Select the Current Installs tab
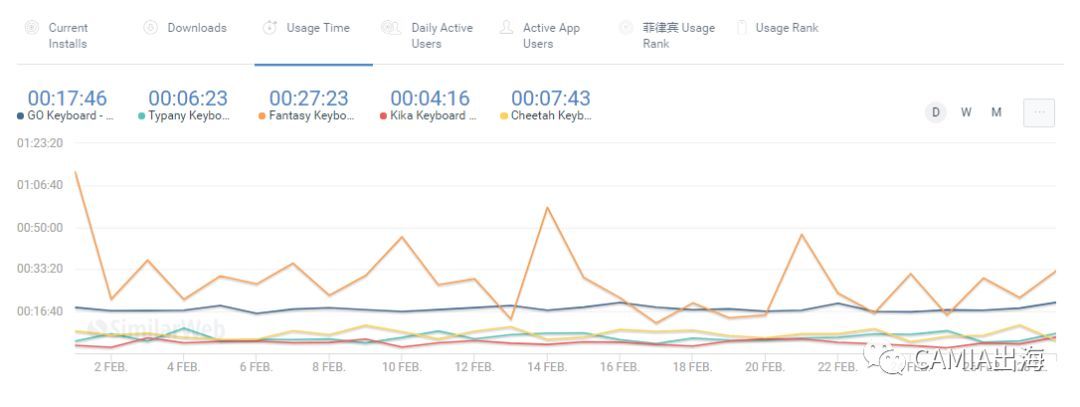Screen dimensions: 1080x407 [68, 36]
